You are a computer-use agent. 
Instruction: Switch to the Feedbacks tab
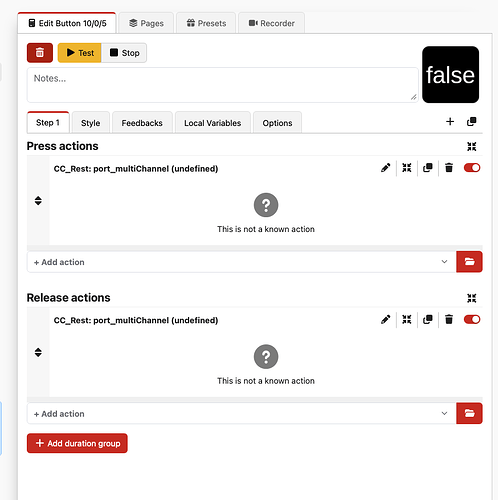[142, 123]
